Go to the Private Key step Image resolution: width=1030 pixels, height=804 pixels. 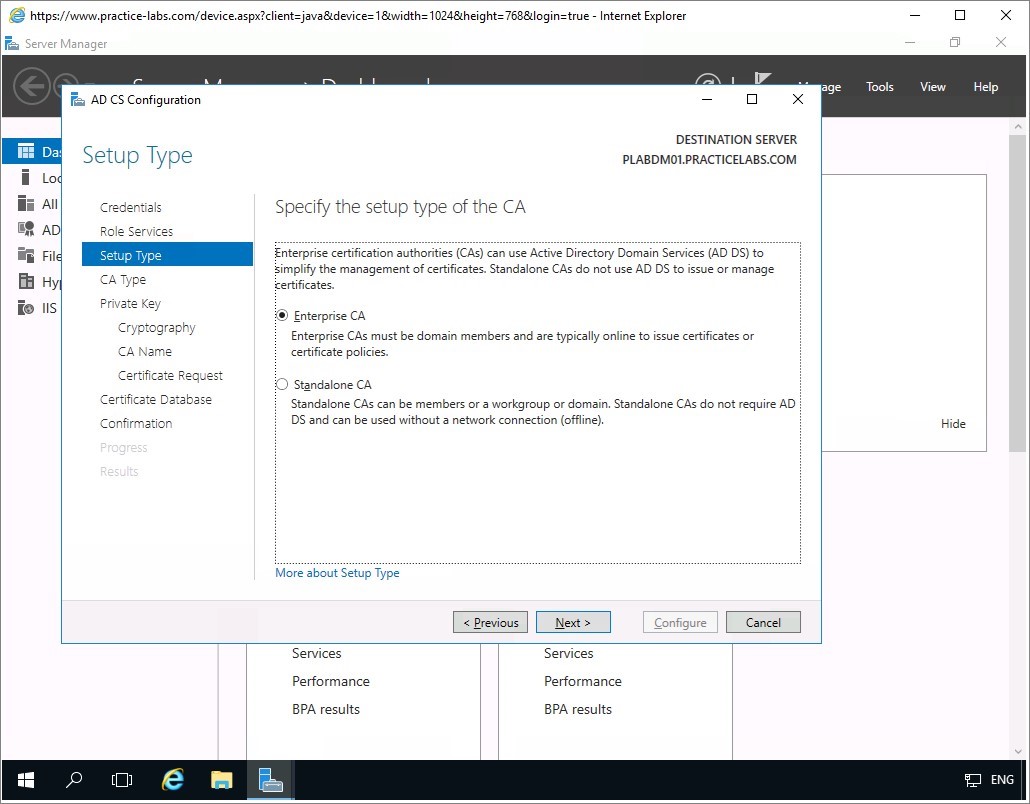tap(130, 303)
